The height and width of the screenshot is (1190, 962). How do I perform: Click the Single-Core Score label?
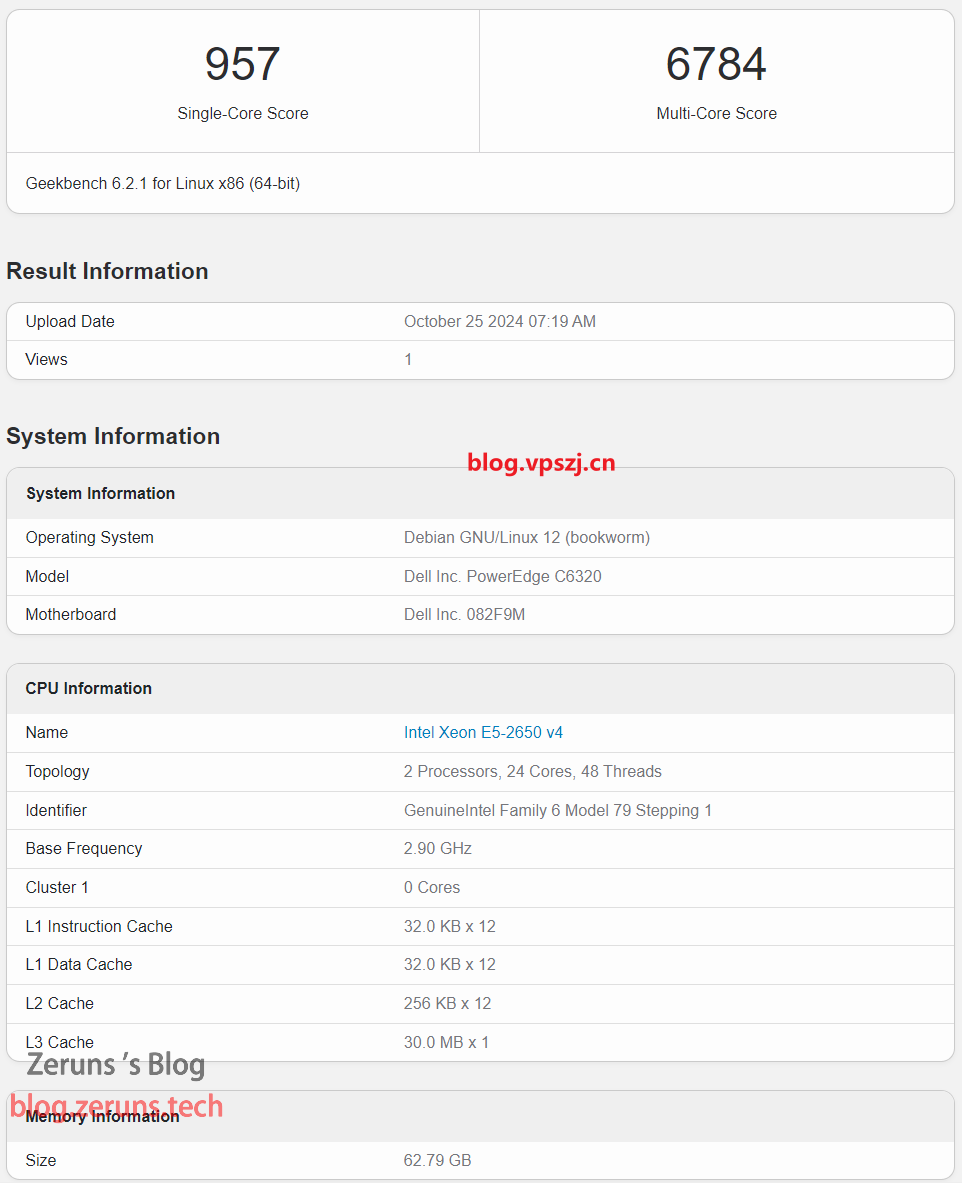(243, 114)
